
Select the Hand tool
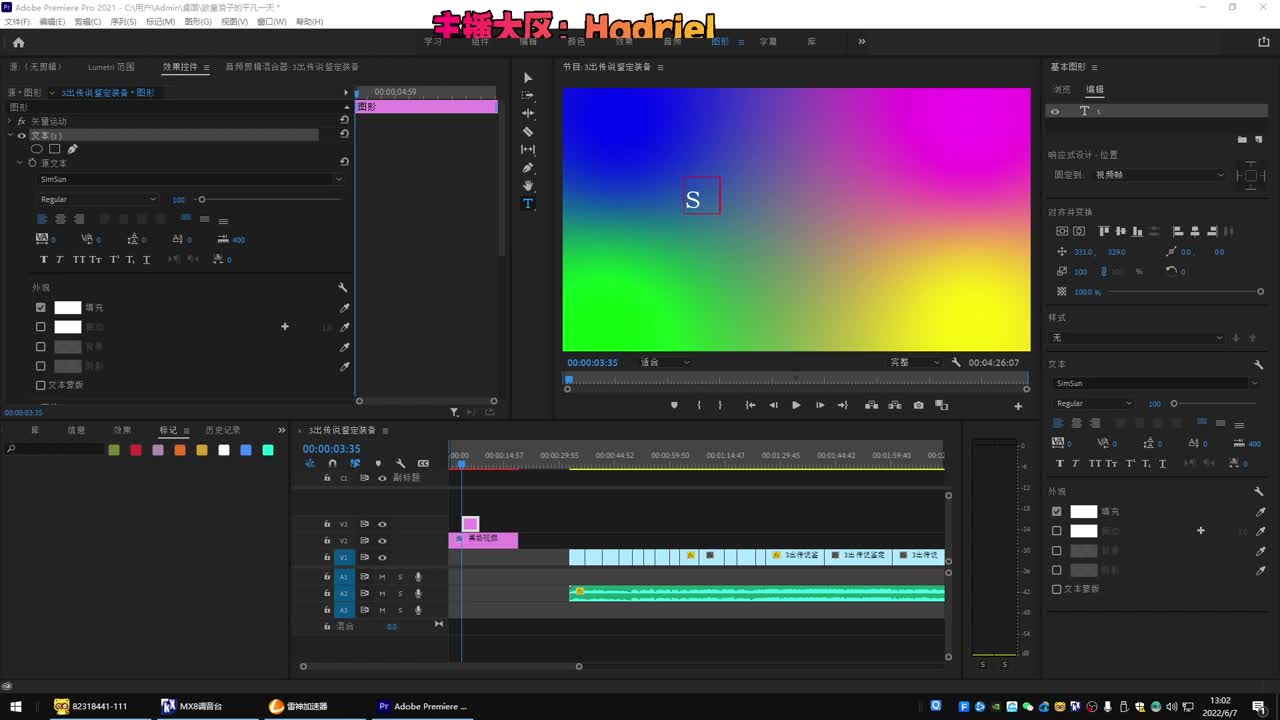[528, 185]
